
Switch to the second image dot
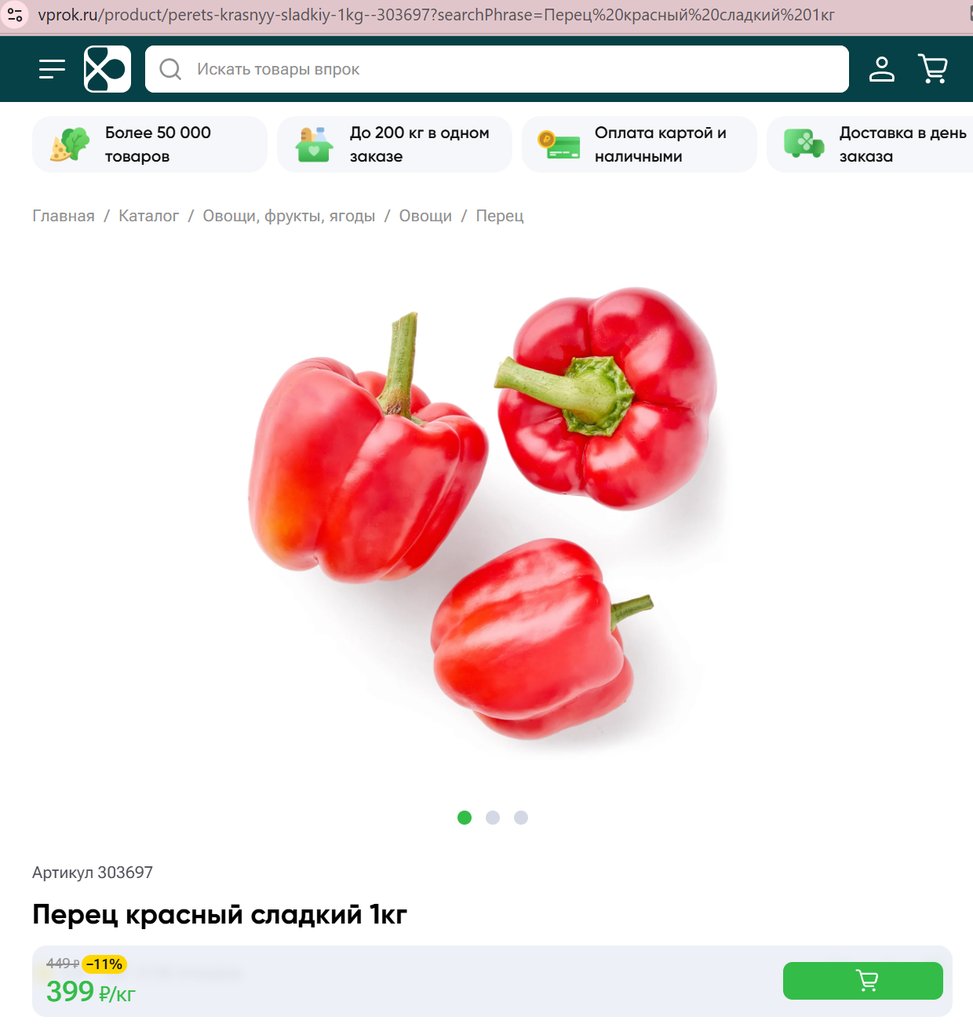492,818
